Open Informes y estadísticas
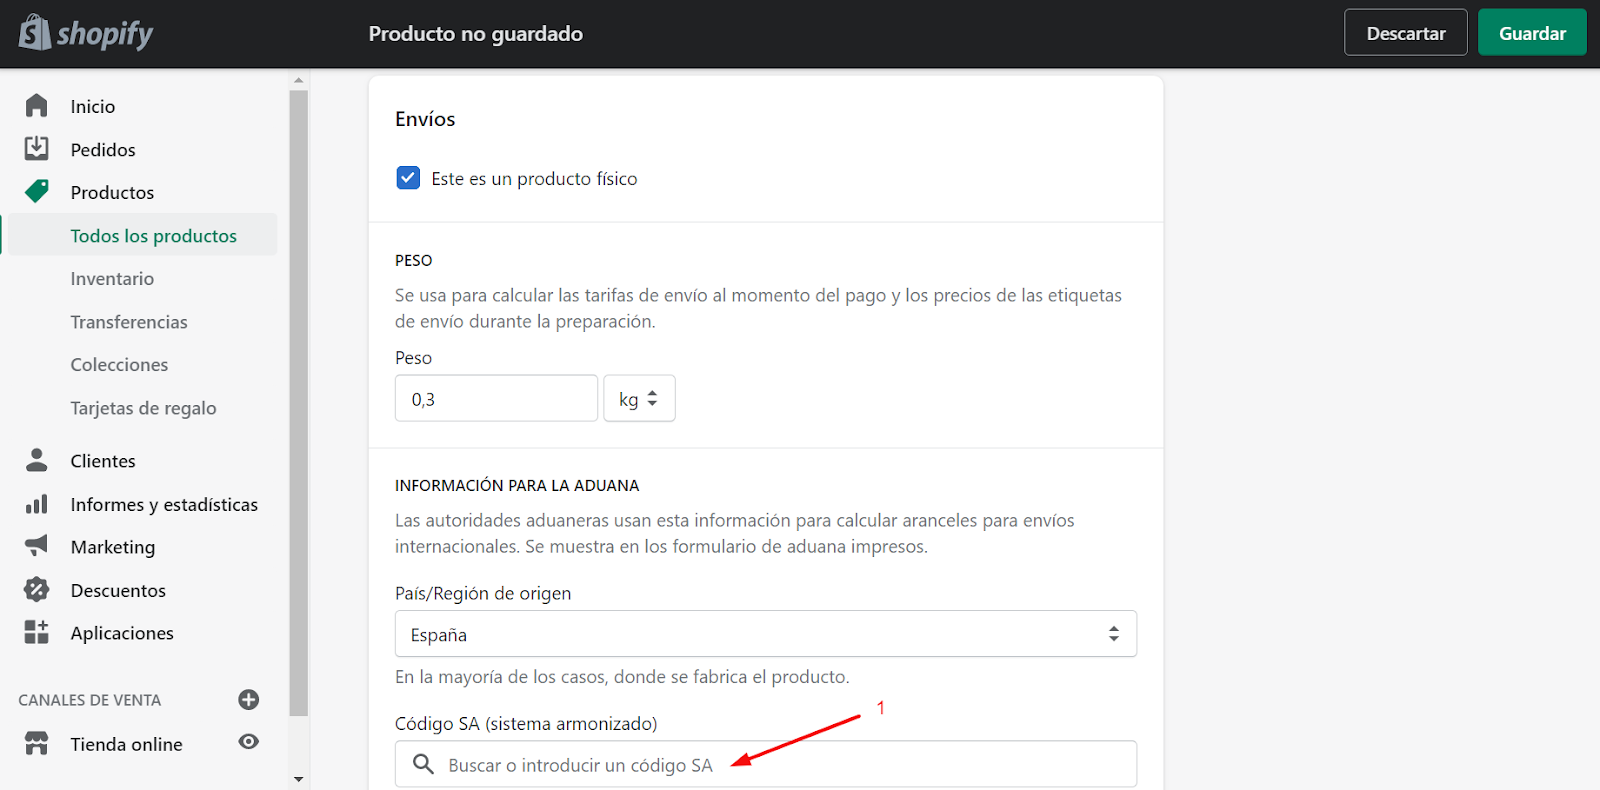1600x790 pixels. 164,504
